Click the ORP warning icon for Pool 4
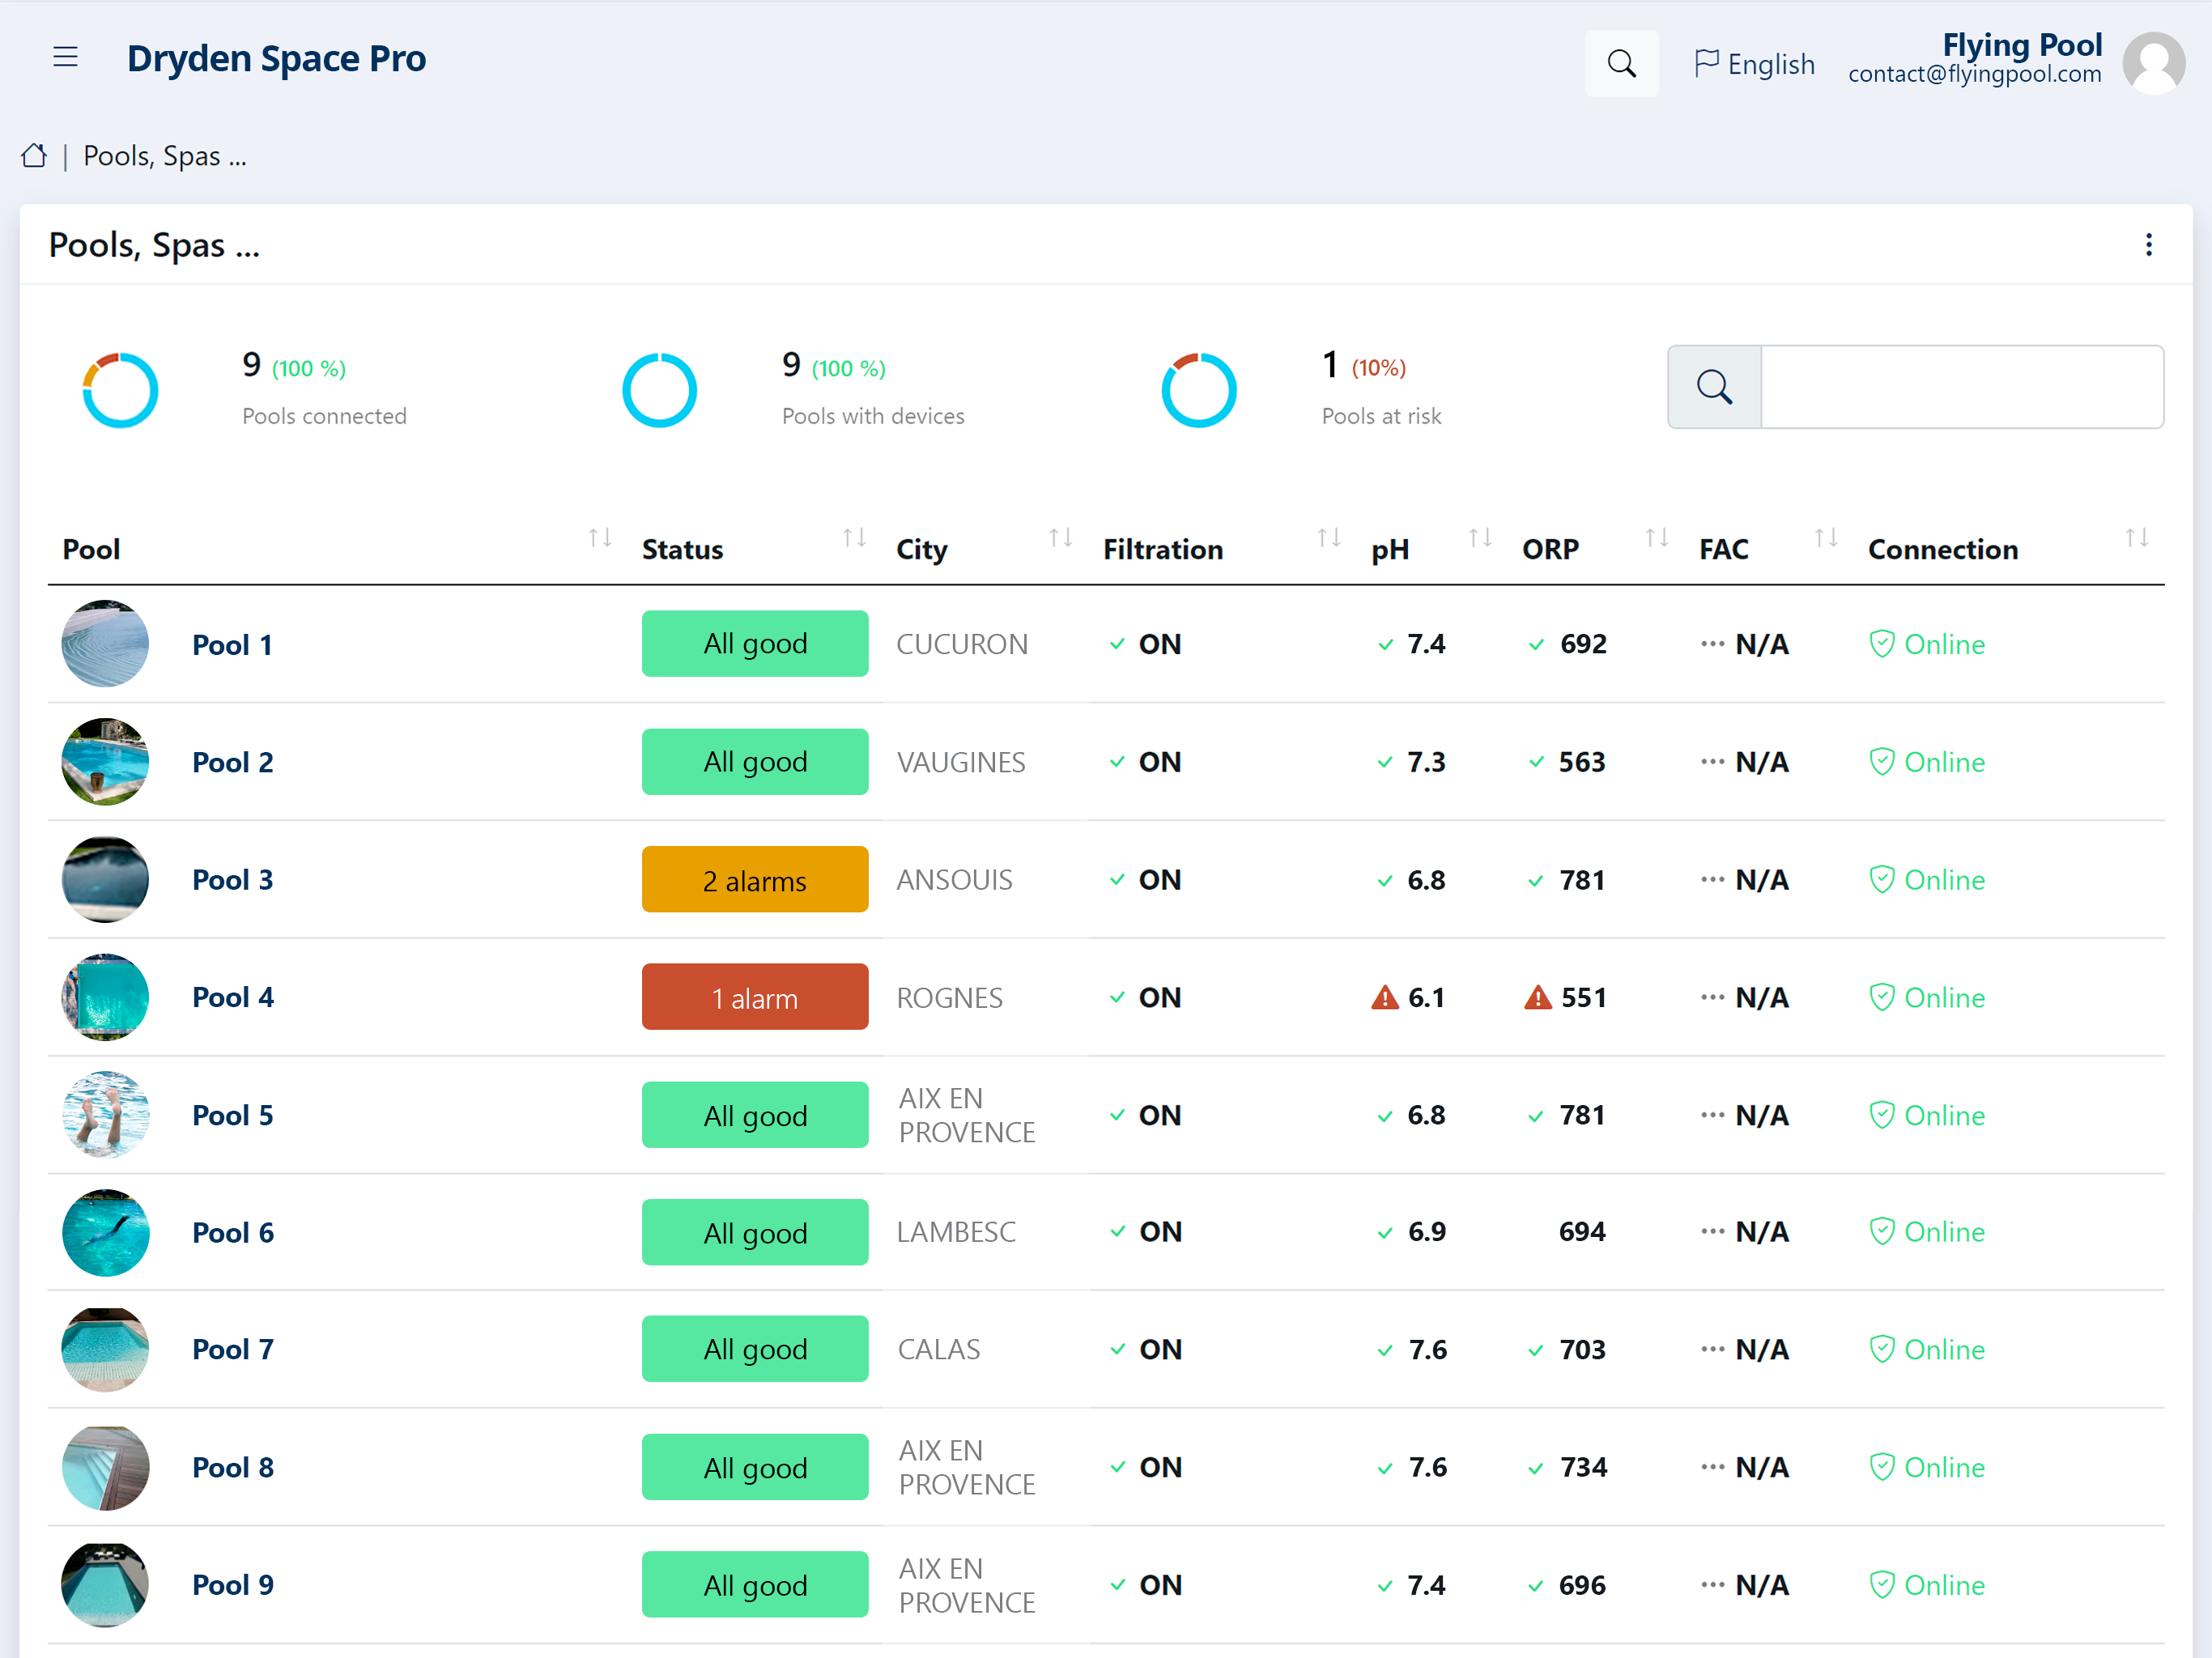Image resolution: width=2212 pixels, height=1658 pixels. click(1537, 997)
